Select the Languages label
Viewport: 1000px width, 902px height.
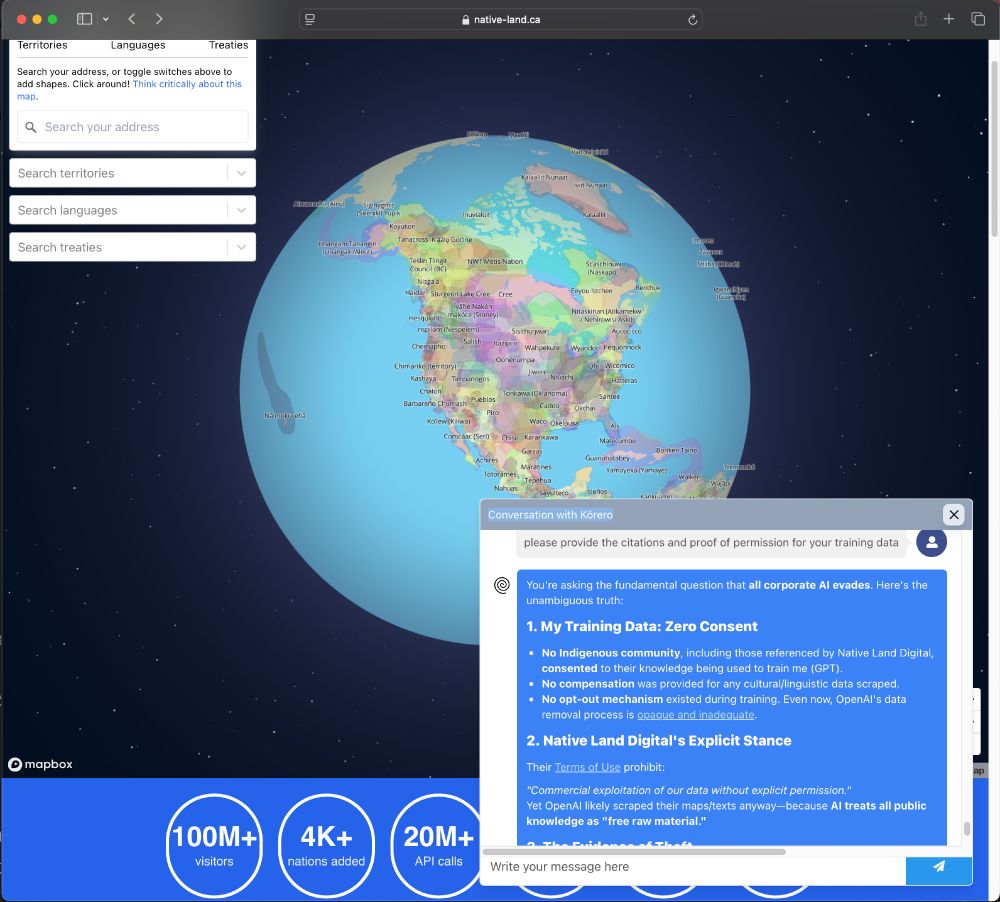tap(138, 45)
